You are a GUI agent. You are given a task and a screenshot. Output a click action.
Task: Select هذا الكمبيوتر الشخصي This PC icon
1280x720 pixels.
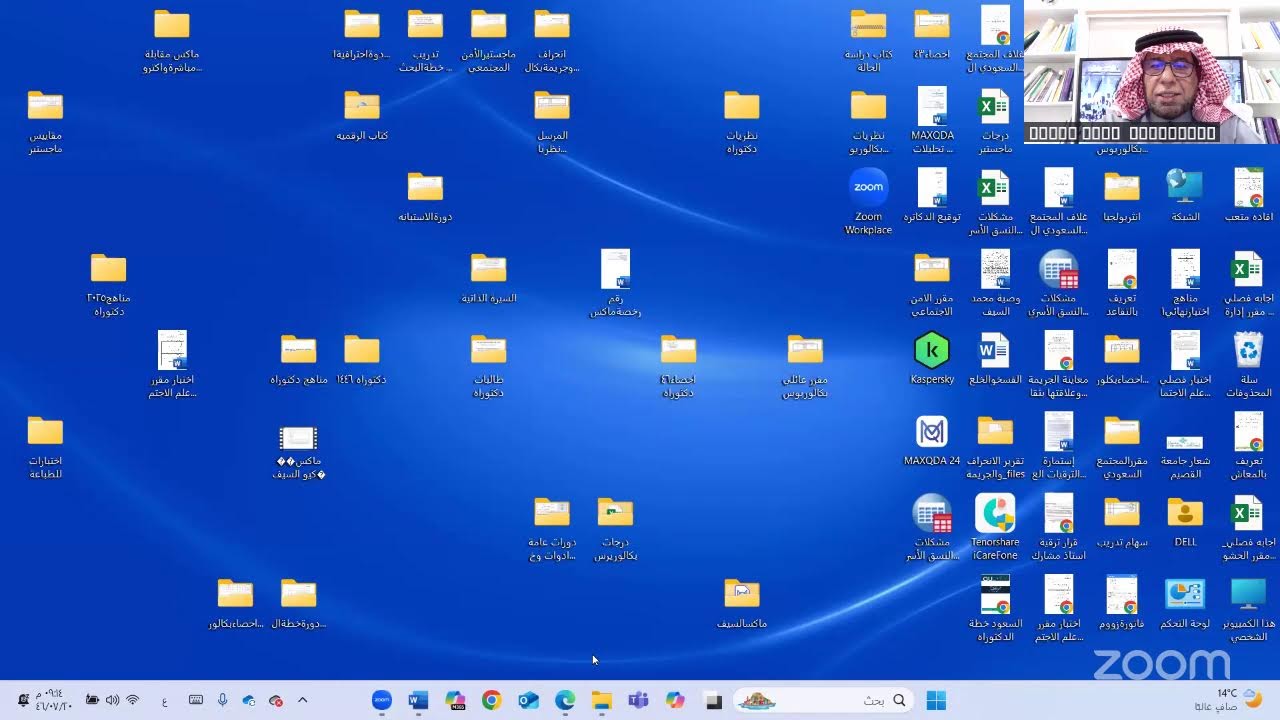(1249, 608)
